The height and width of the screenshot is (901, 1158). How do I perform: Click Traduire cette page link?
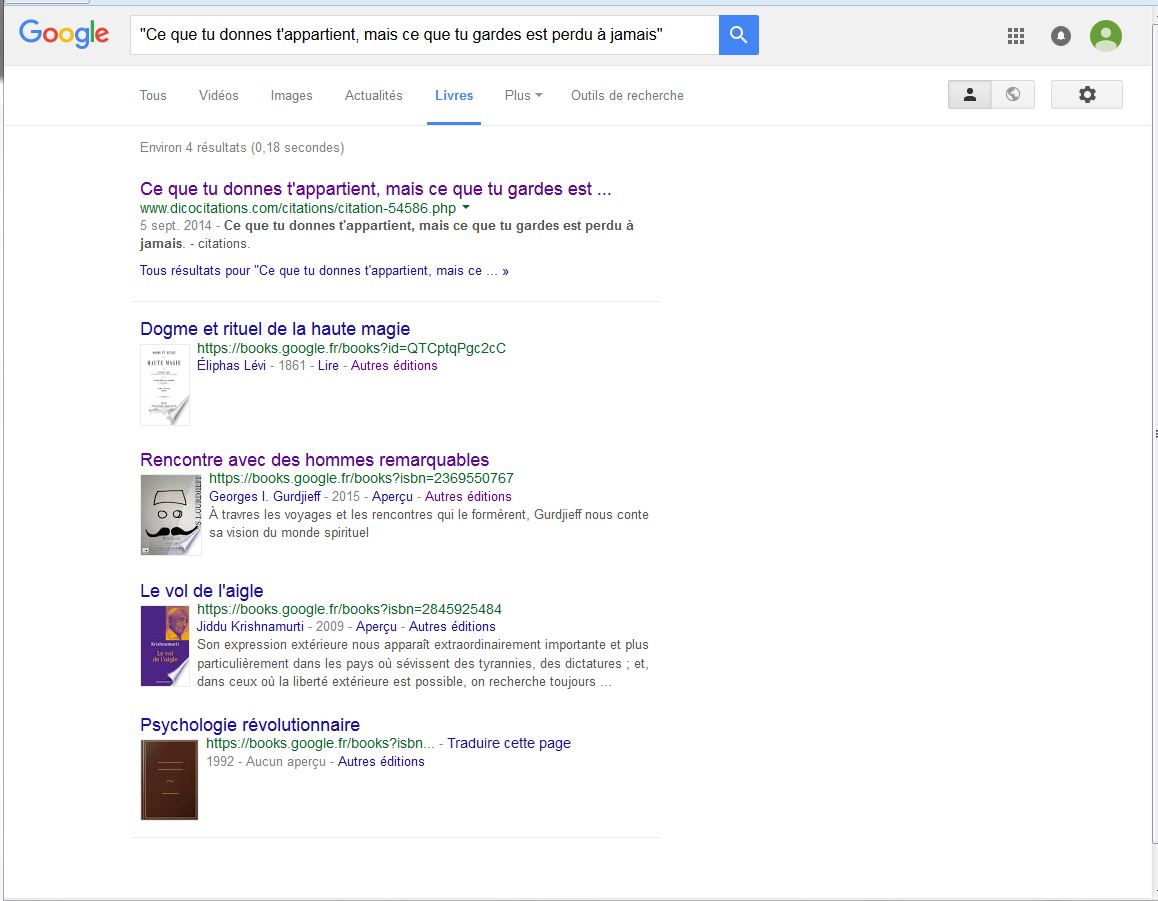[x=509, y=743]
